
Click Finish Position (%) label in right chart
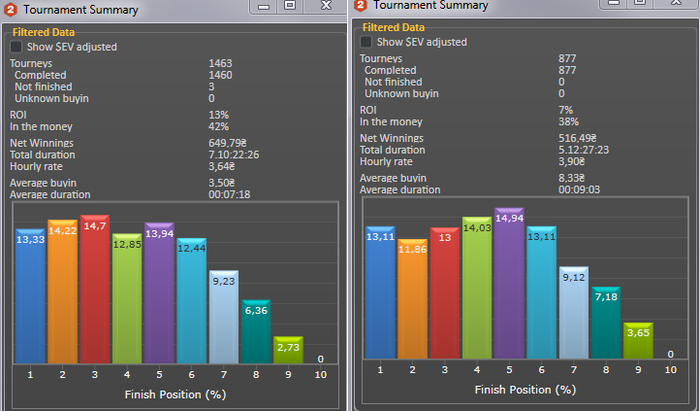point(525,390)
